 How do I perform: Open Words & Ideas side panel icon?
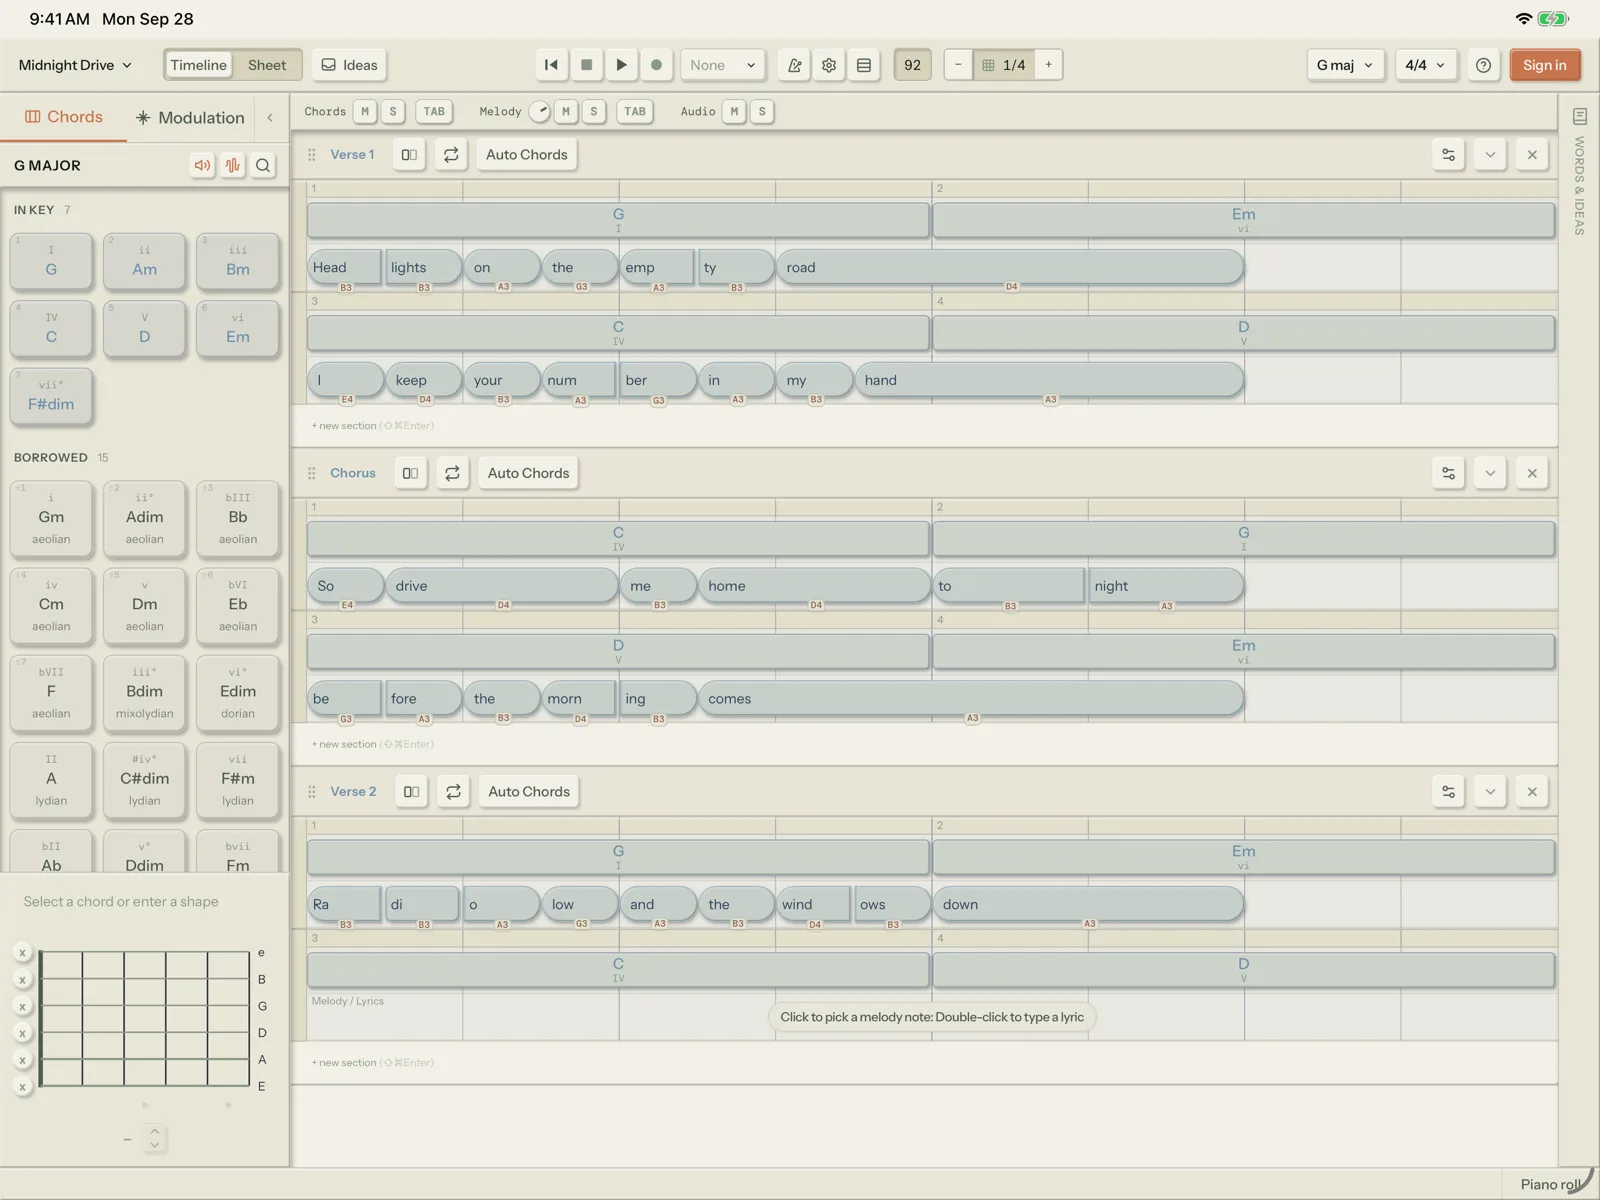pyautogui.click(x=1580, y=116)
